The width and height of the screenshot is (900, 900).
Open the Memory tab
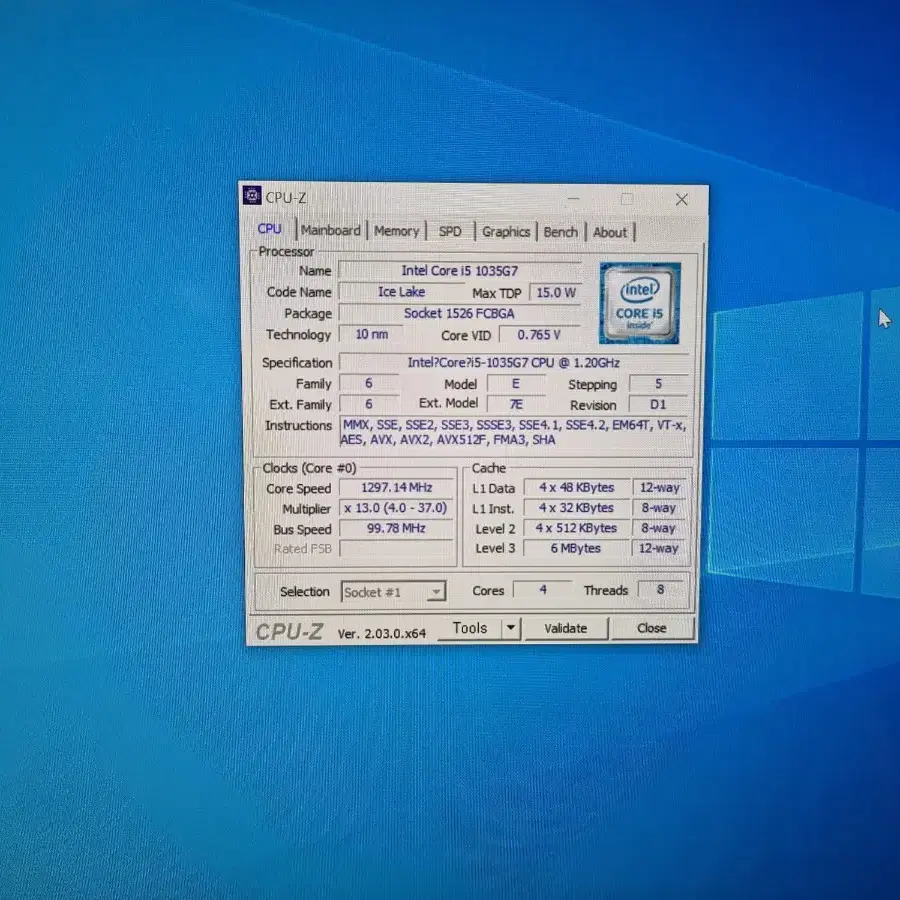click(x=396, y=231)
